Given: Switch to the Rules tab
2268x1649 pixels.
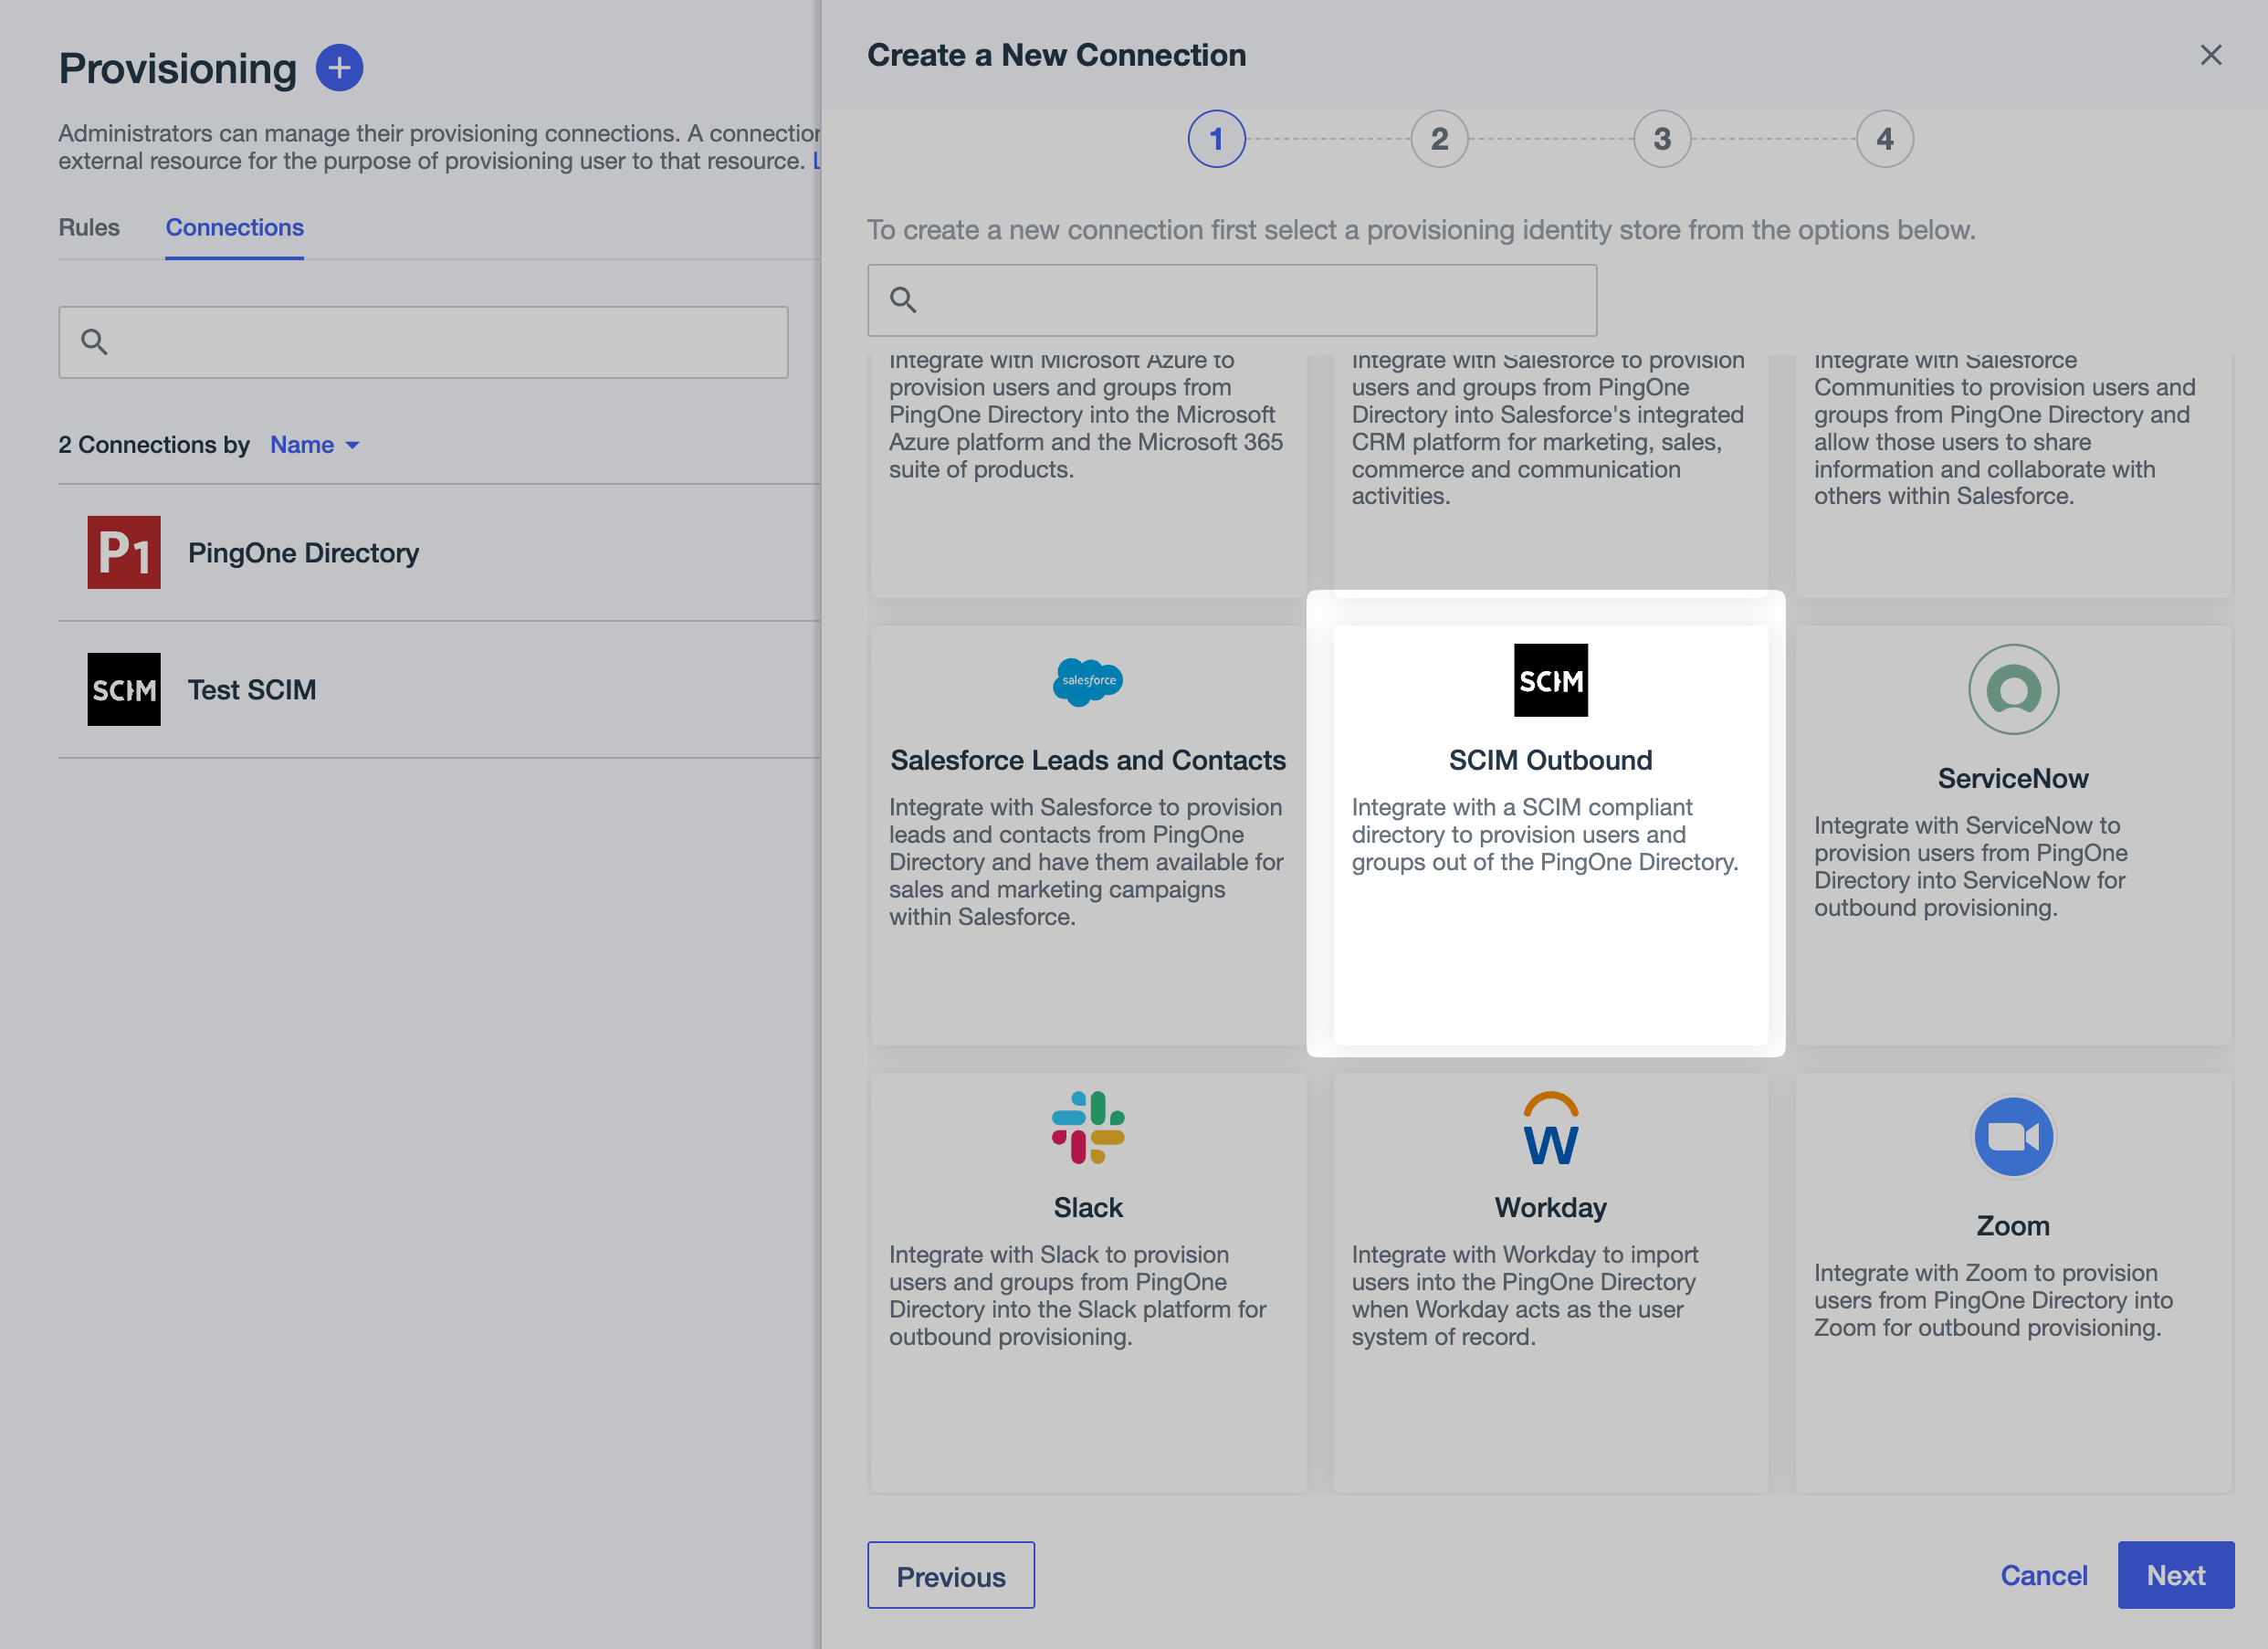Looking at the screenshot, I should [89, 227].
